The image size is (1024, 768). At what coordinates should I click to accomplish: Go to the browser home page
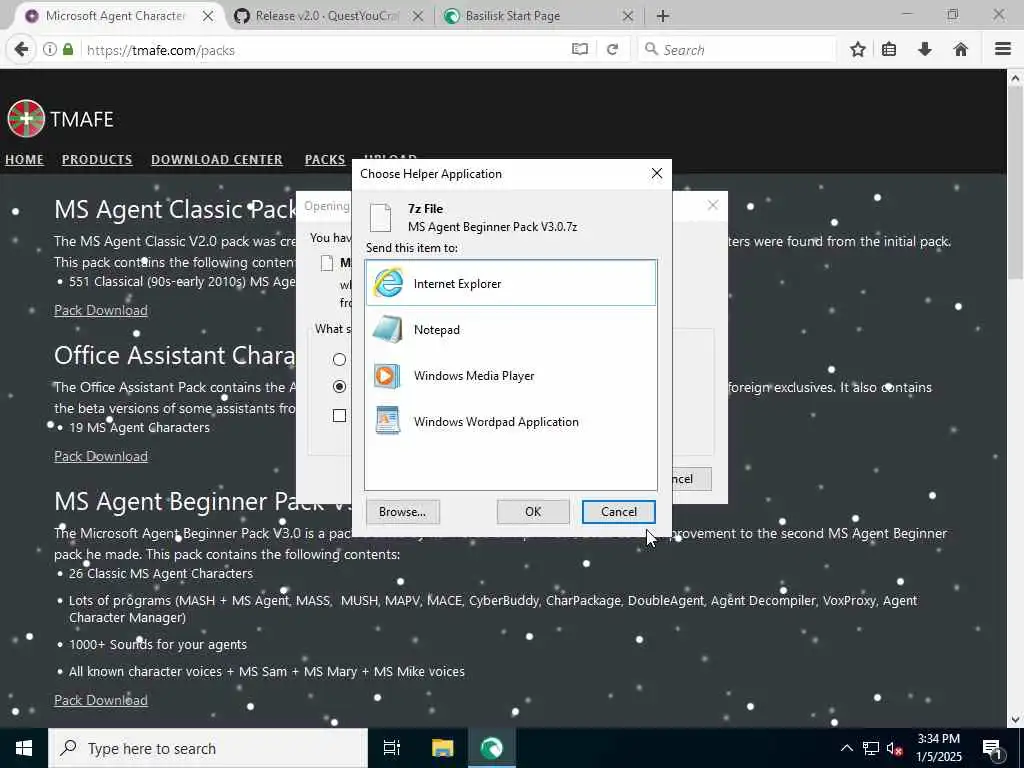coord(961,50)
